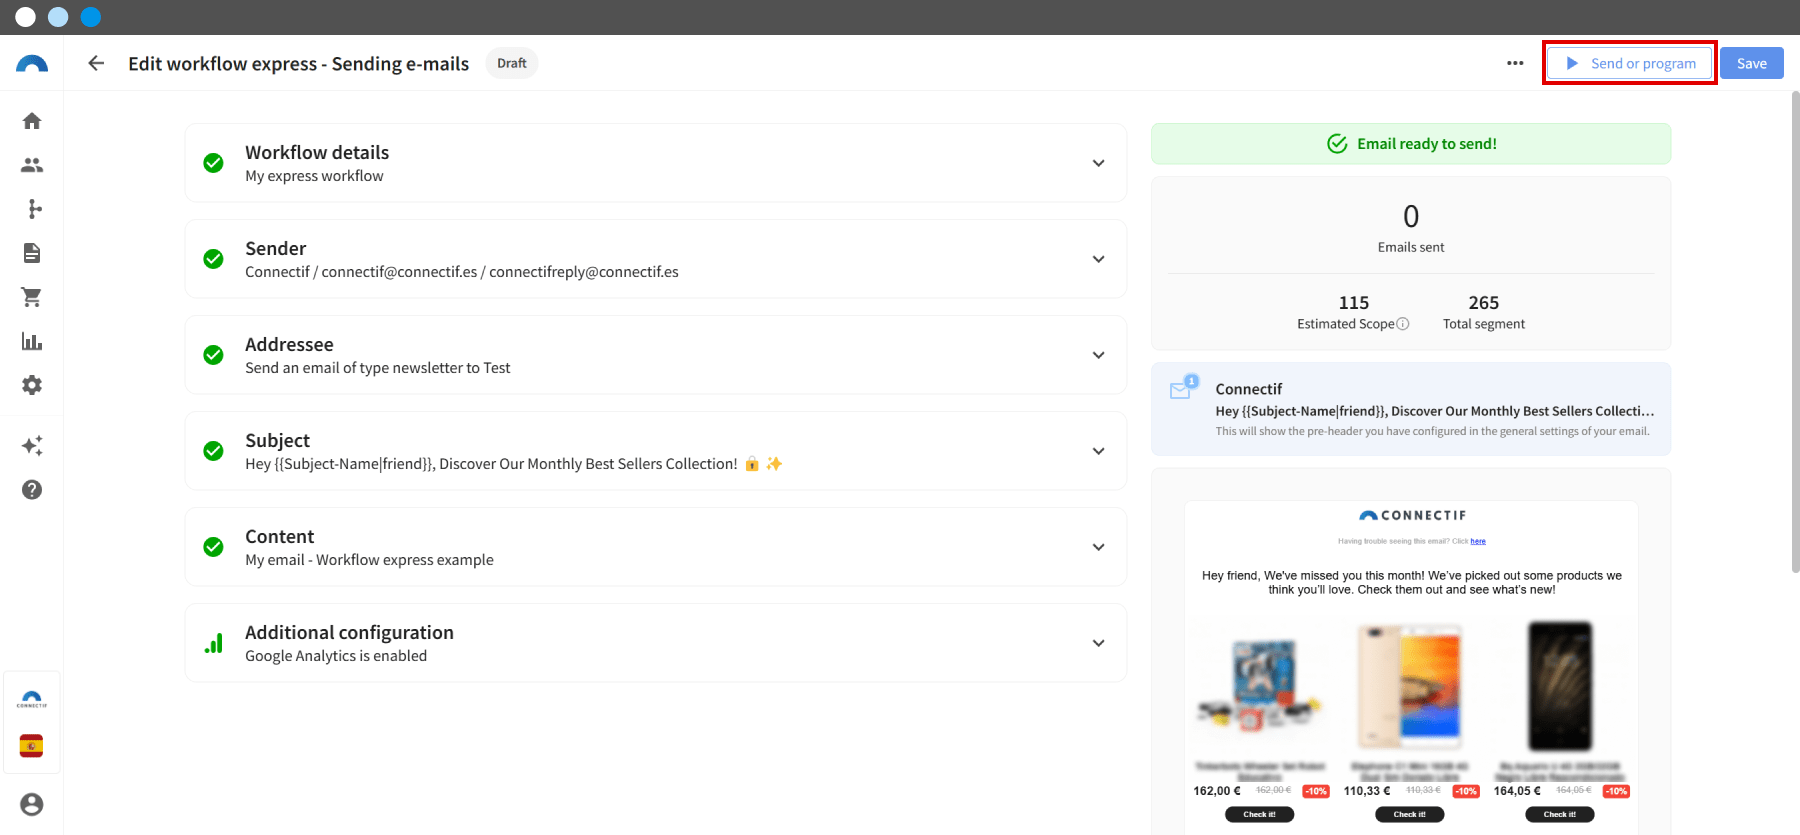Click the Sender email addresses line
The image size is (1800, 835).
pyautogui.click(x=462, y=272)
